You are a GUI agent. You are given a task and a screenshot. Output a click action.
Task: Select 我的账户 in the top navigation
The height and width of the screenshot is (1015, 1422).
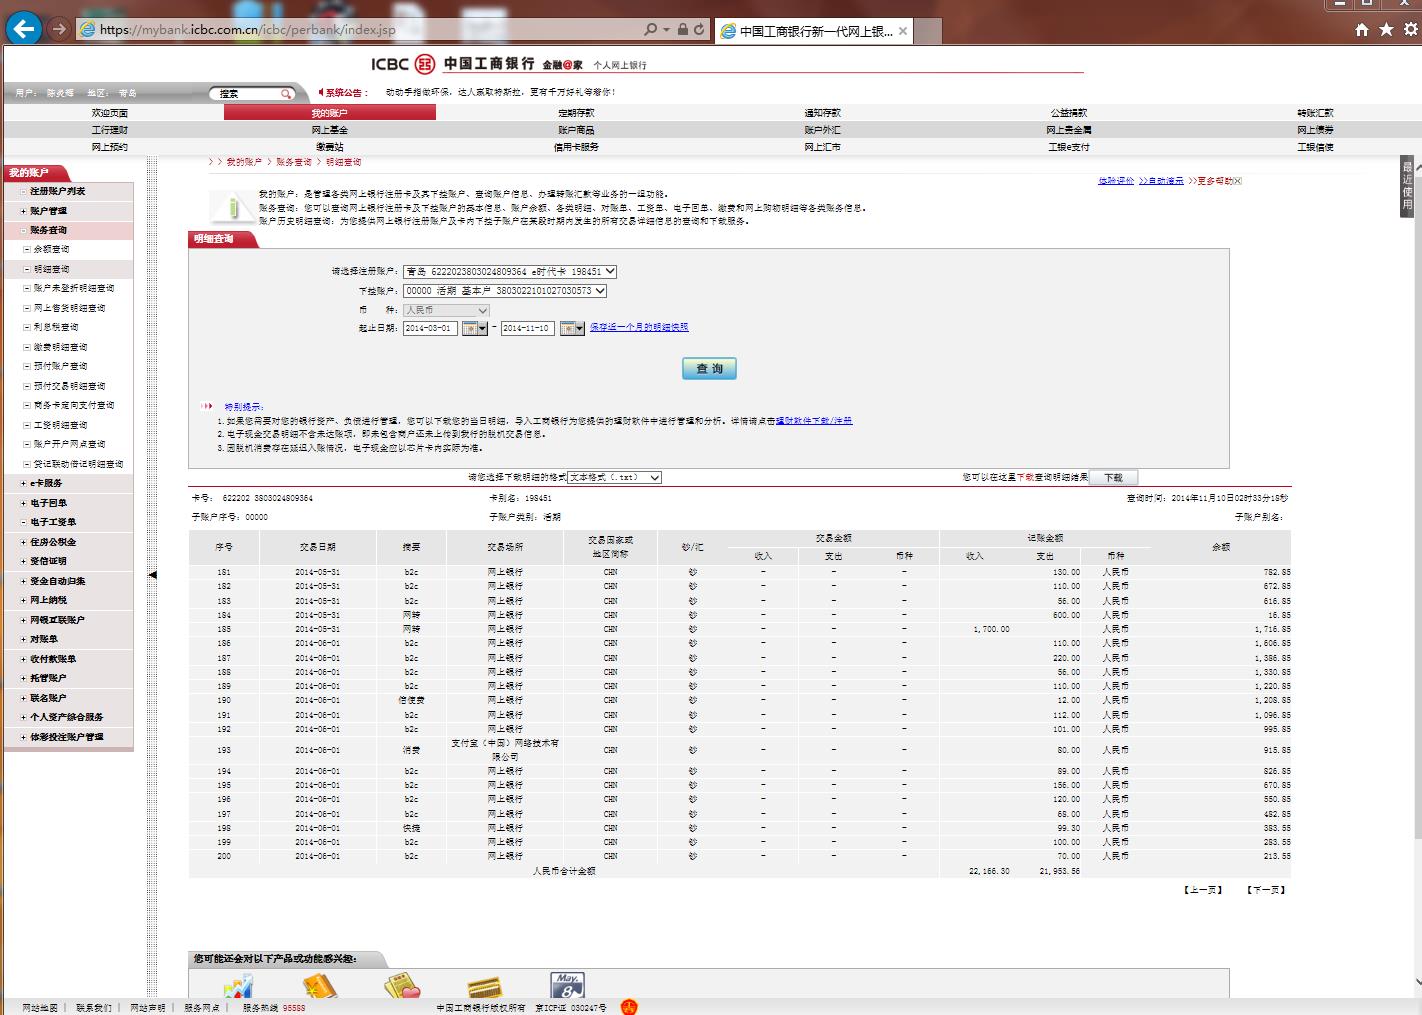(329, 113)
